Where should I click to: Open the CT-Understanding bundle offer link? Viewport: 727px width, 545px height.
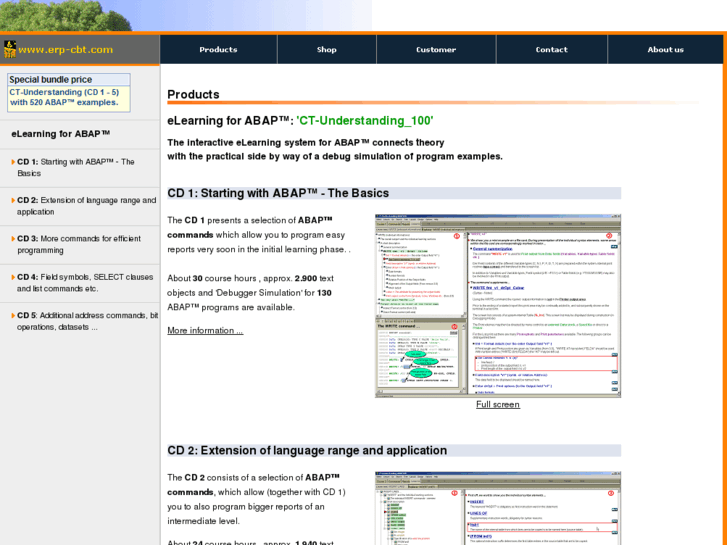64,97
